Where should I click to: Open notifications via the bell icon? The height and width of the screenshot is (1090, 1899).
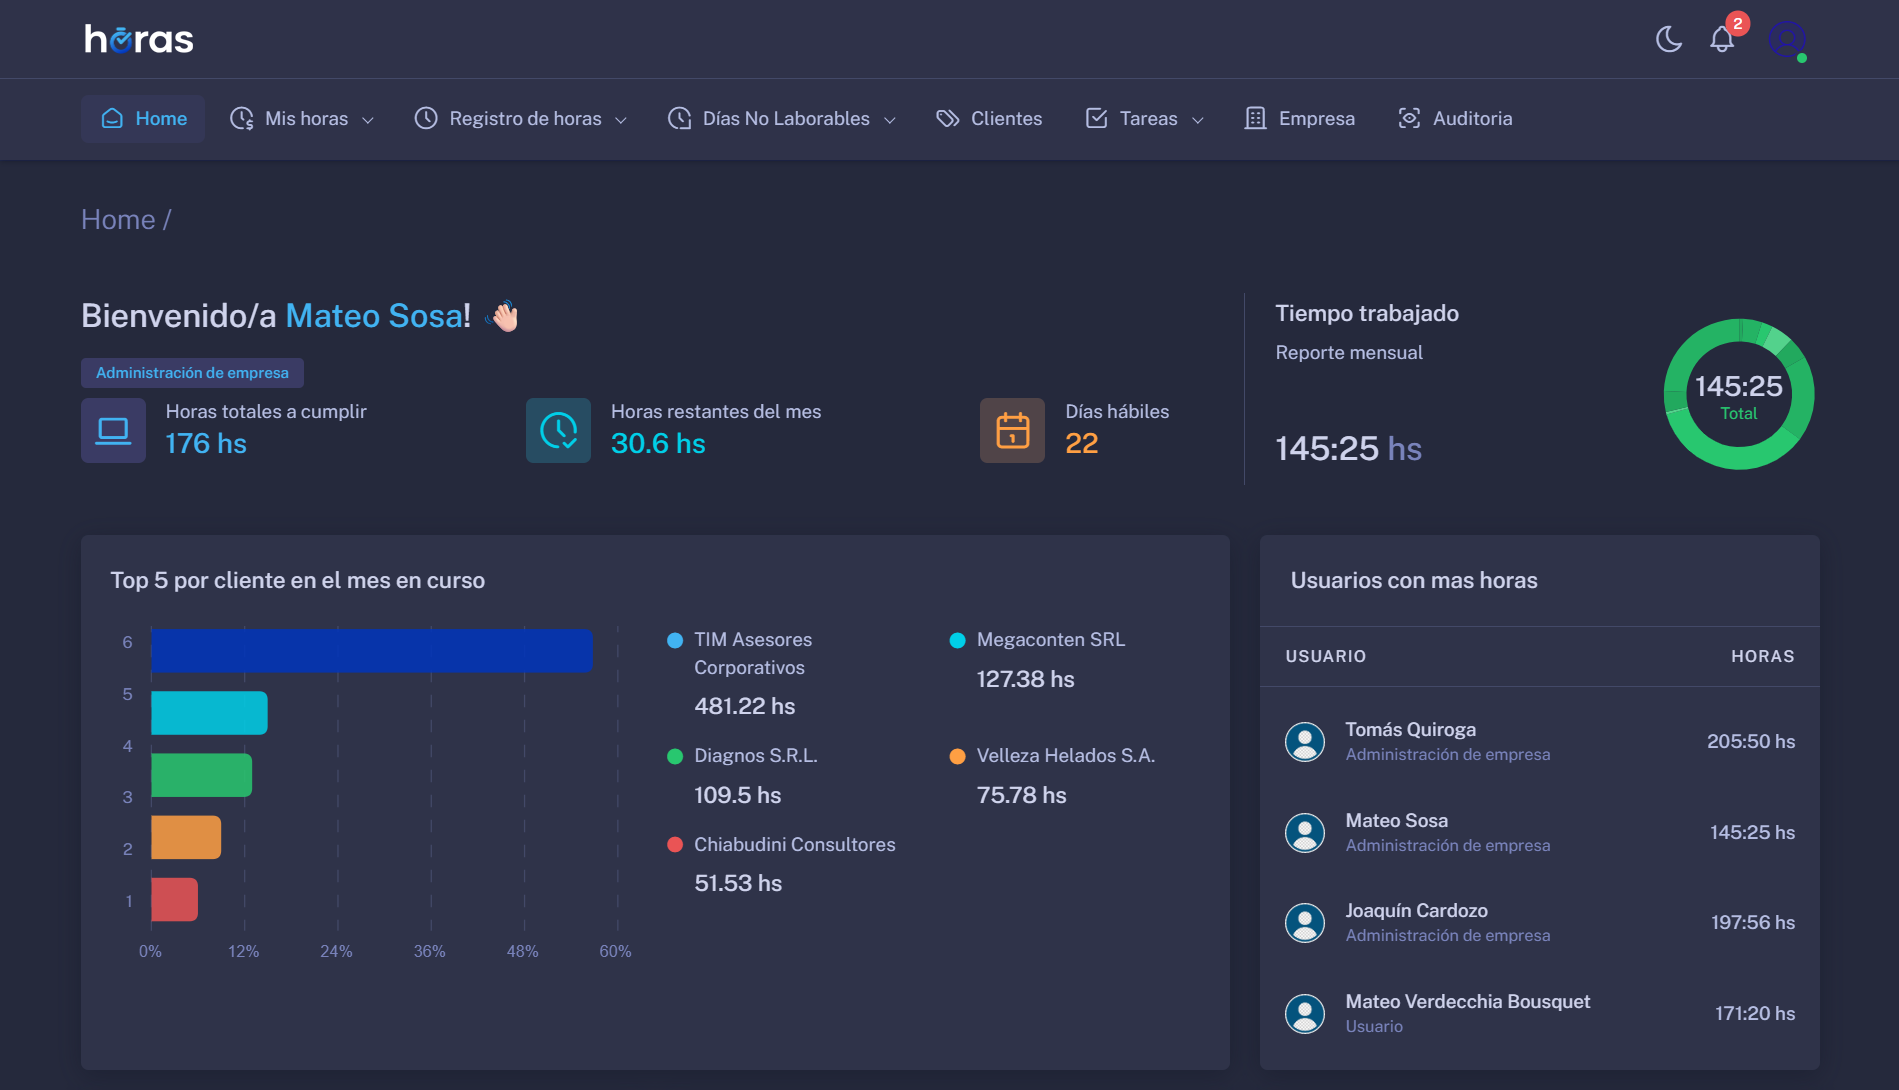[x=1722, y=39]
